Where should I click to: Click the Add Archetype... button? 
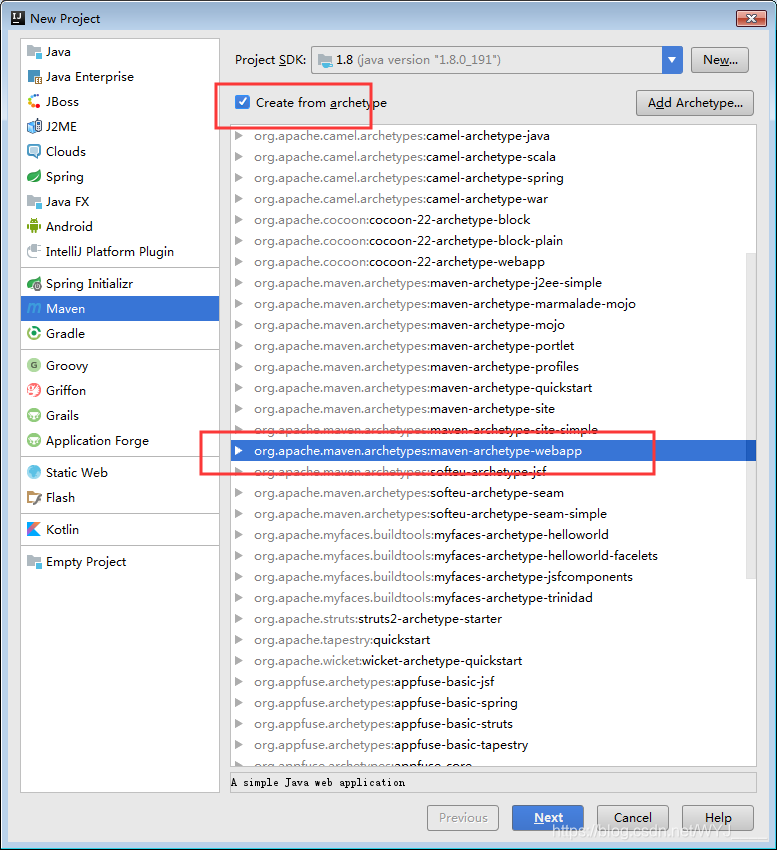click(x=695, y=103)
